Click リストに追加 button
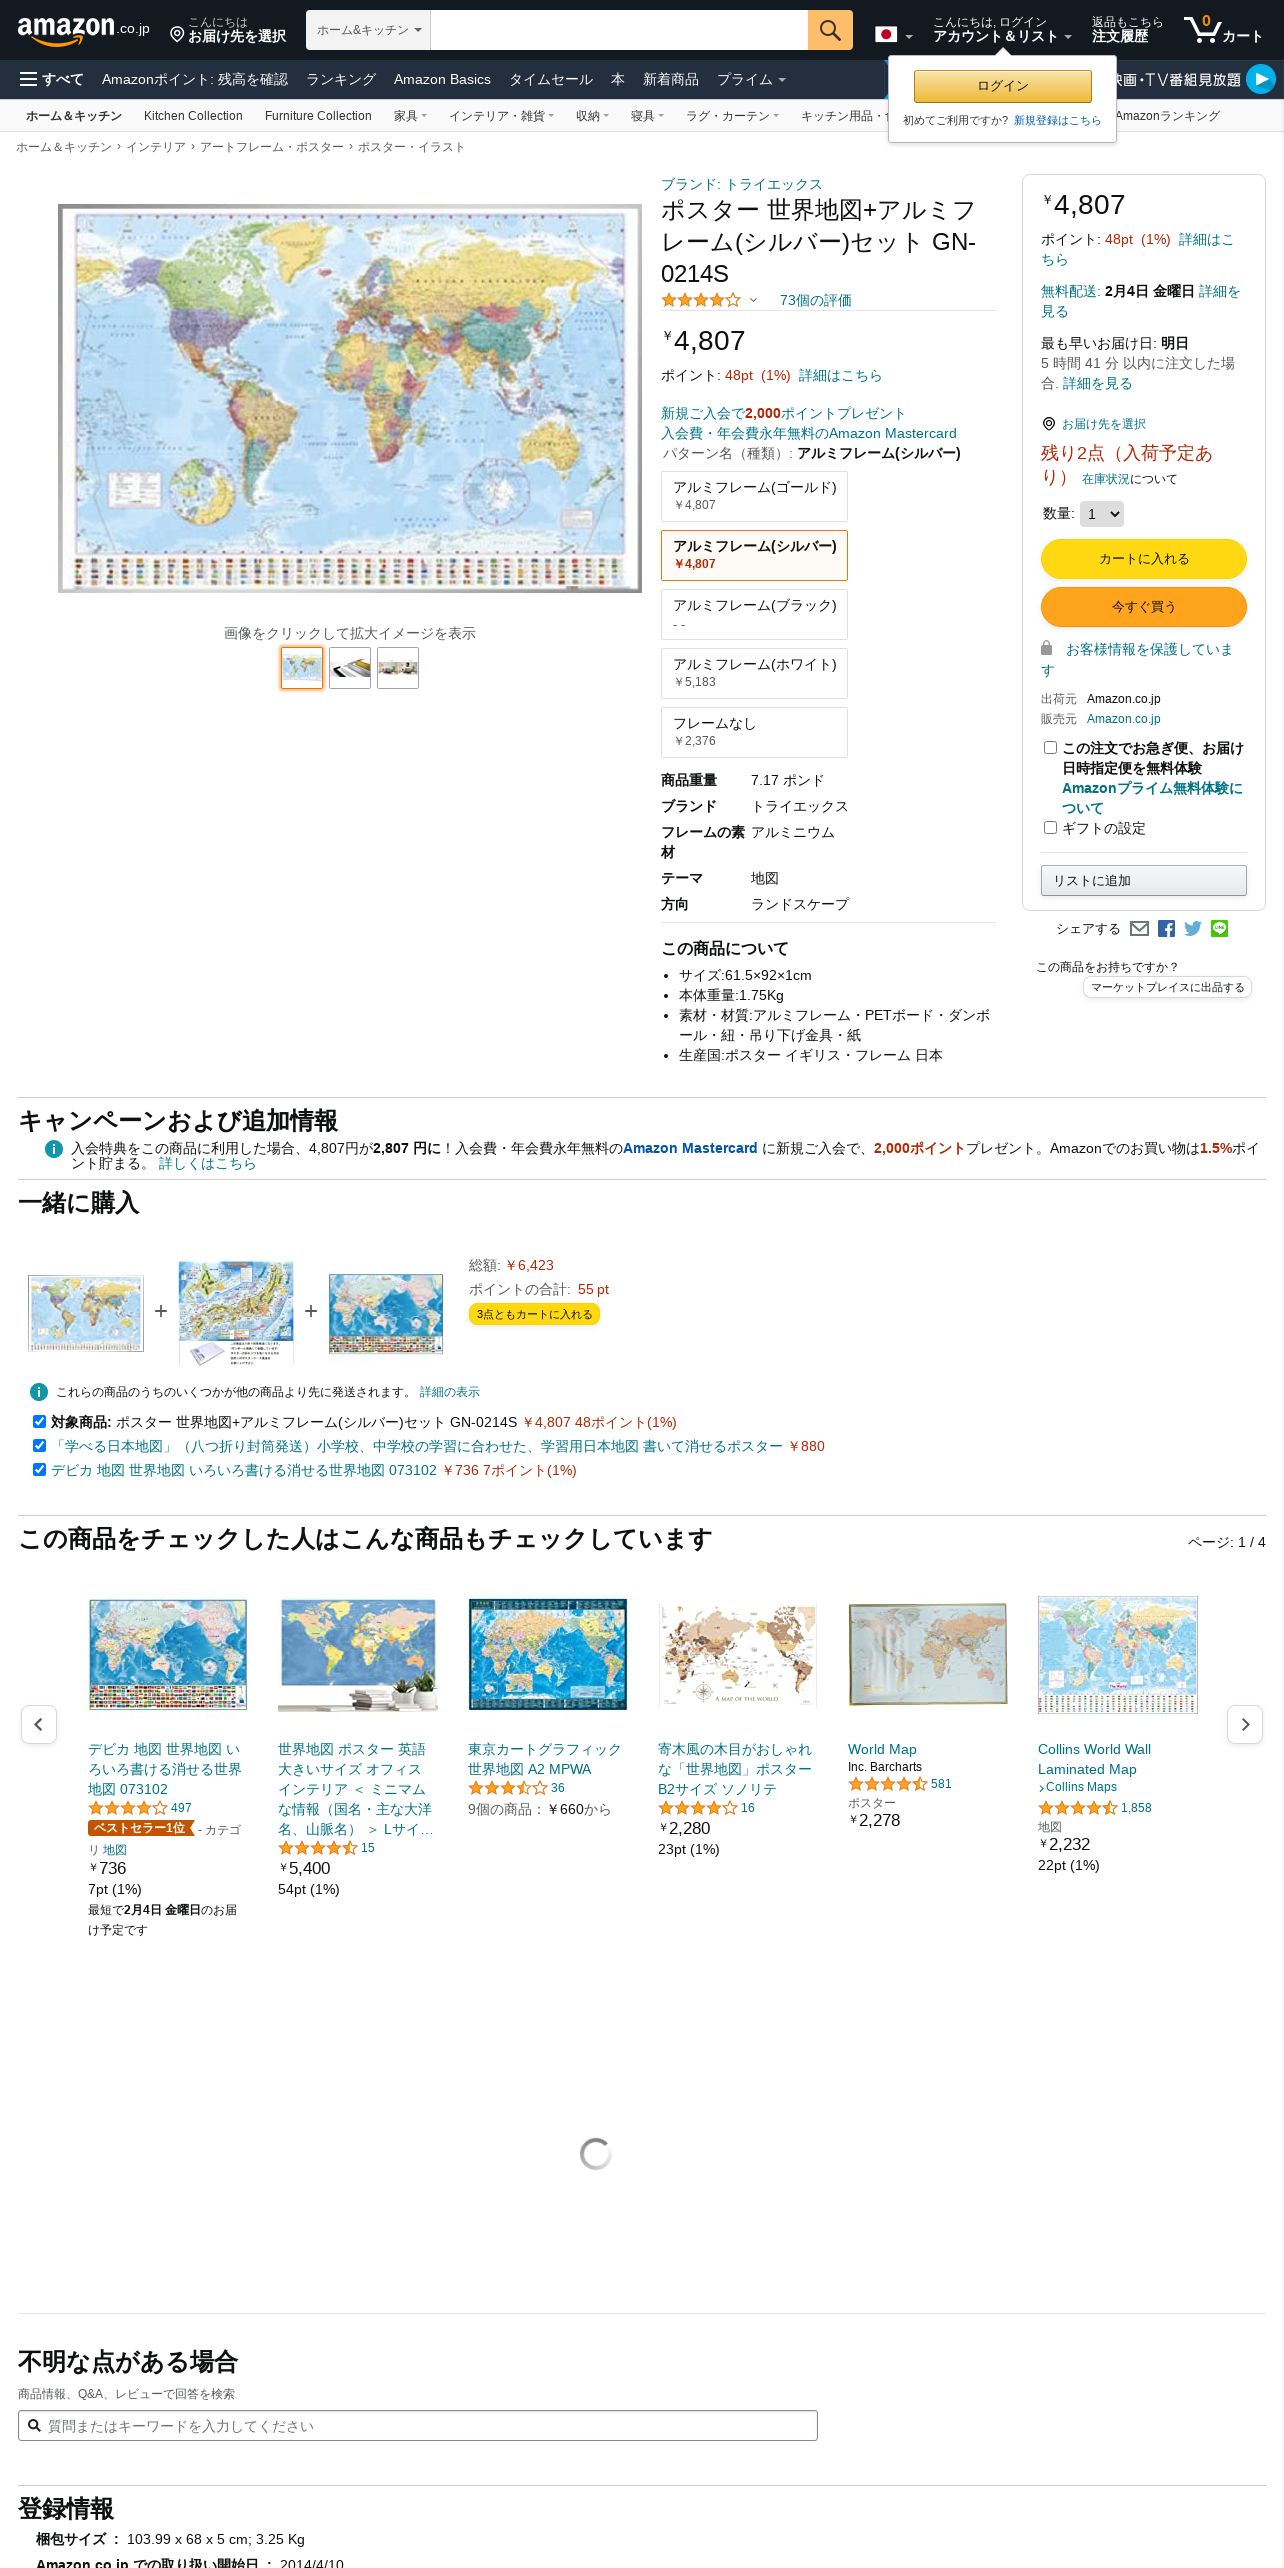Image resolution: width=1284 pixels, height=2568 pixels. [x=1144, y=880]
